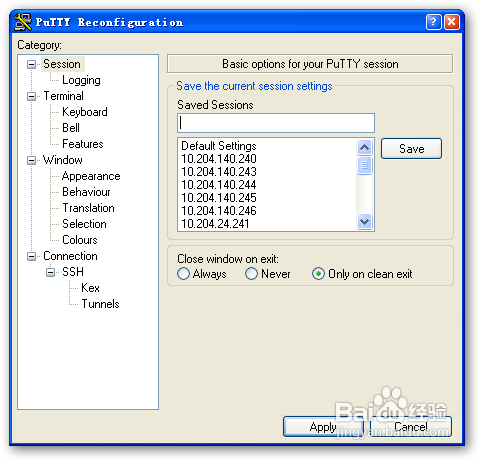This screenshot has width=479, height=460.
Task: Open the Selection category
Action: pyautogui.click(x=84, y=224)
